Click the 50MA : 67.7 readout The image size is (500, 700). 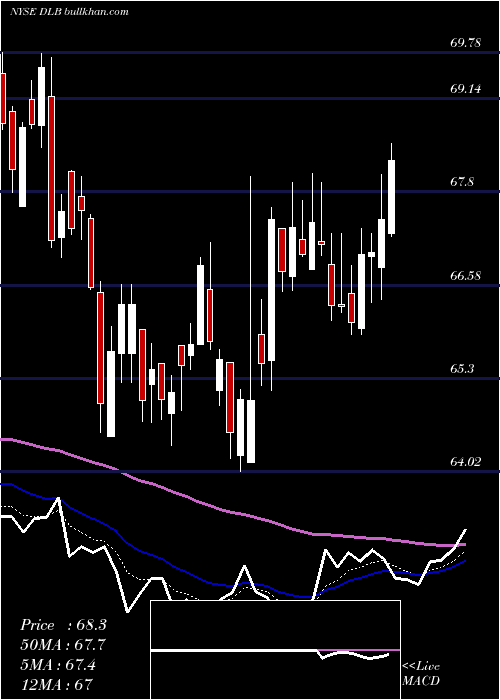click(63, 645)
